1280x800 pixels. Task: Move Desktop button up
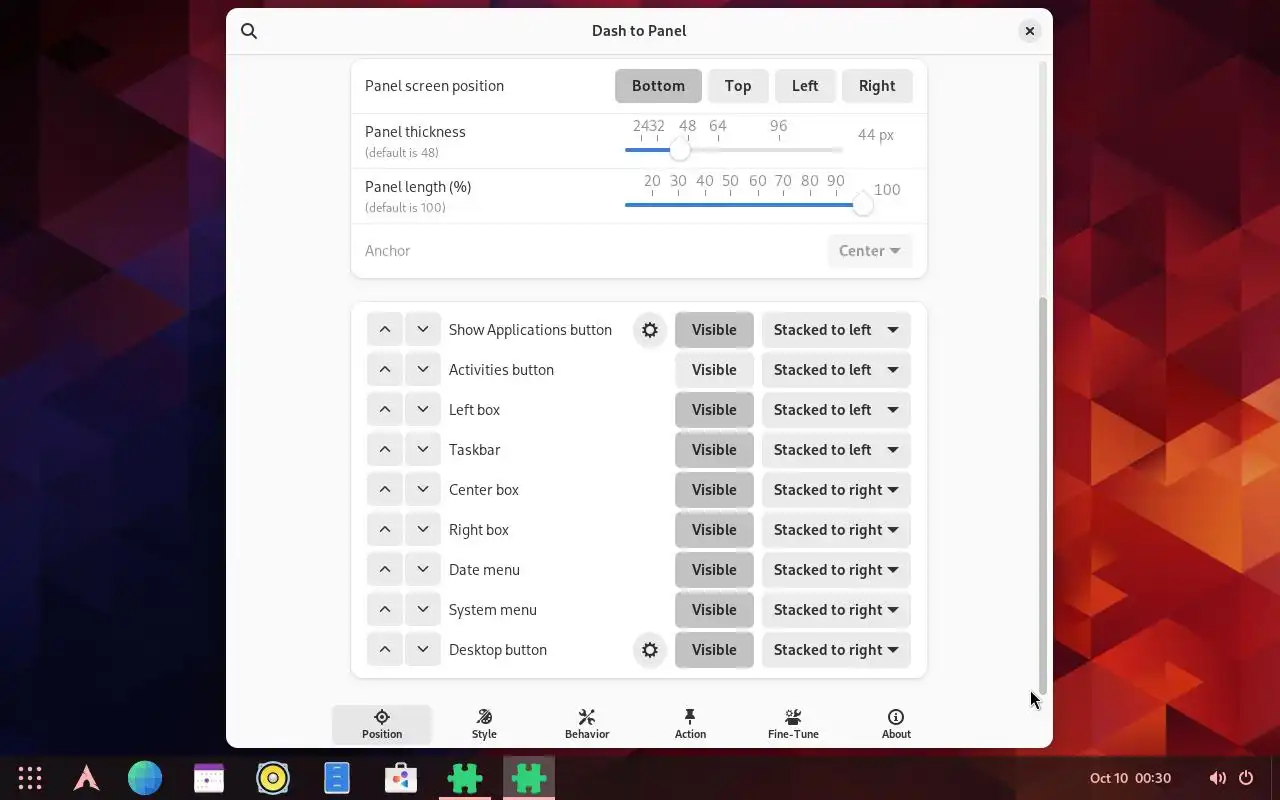385,650
